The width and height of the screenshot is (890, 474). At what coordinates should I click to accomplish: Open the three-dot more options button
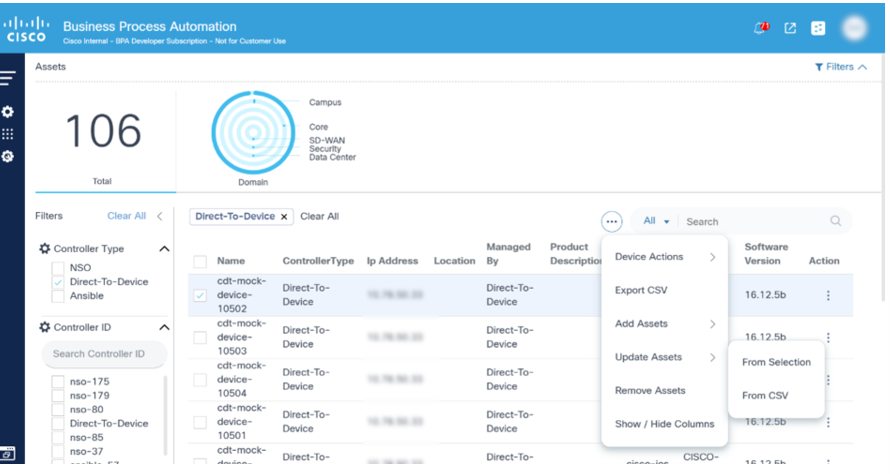(x=612, y=222)
